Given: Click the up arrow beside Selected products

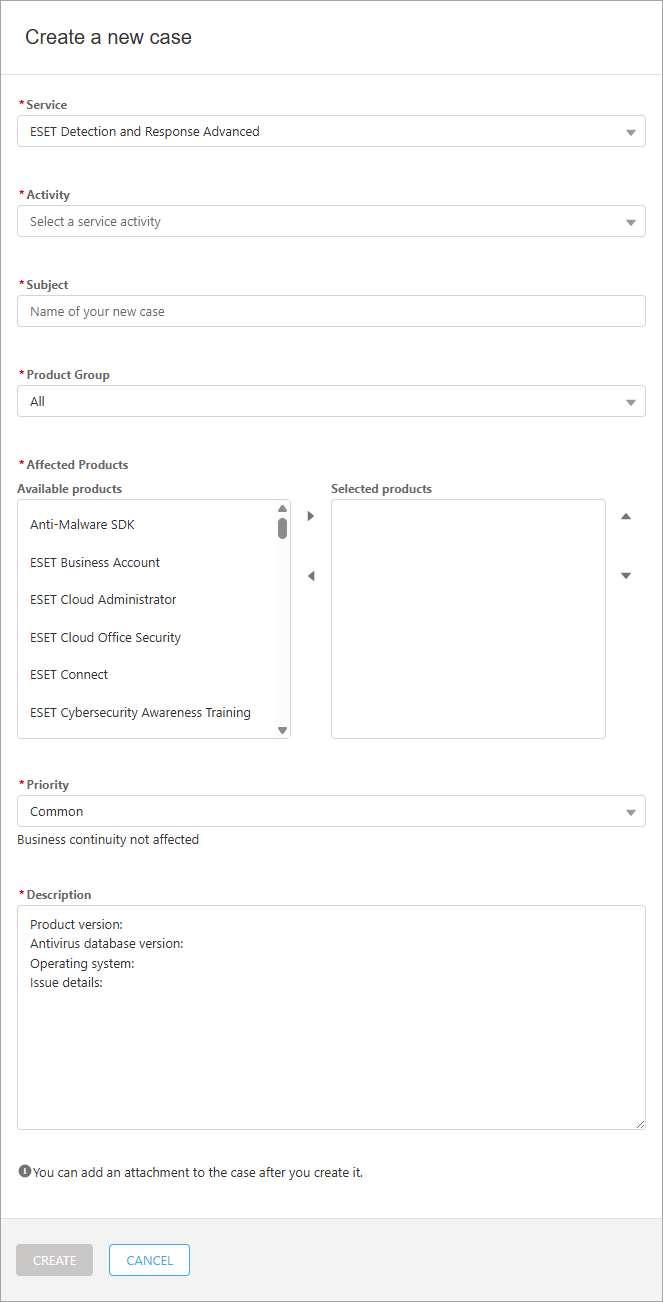Looking at the screenshot, I should pos(625,516).
